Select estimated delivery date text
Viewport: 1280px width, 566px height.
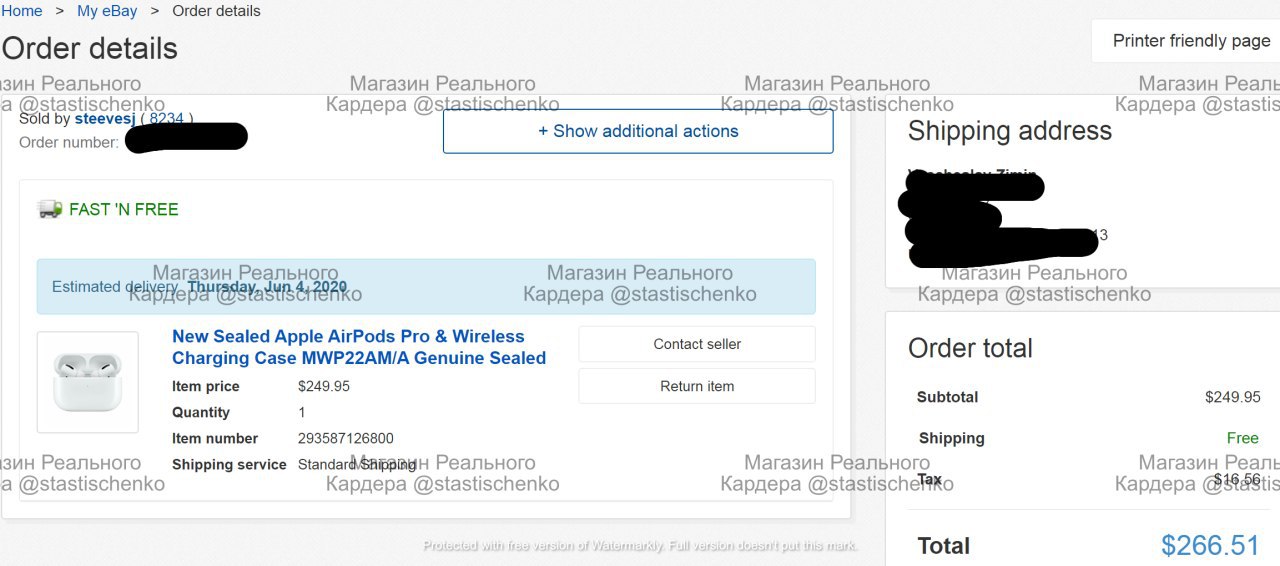(267, 287)
